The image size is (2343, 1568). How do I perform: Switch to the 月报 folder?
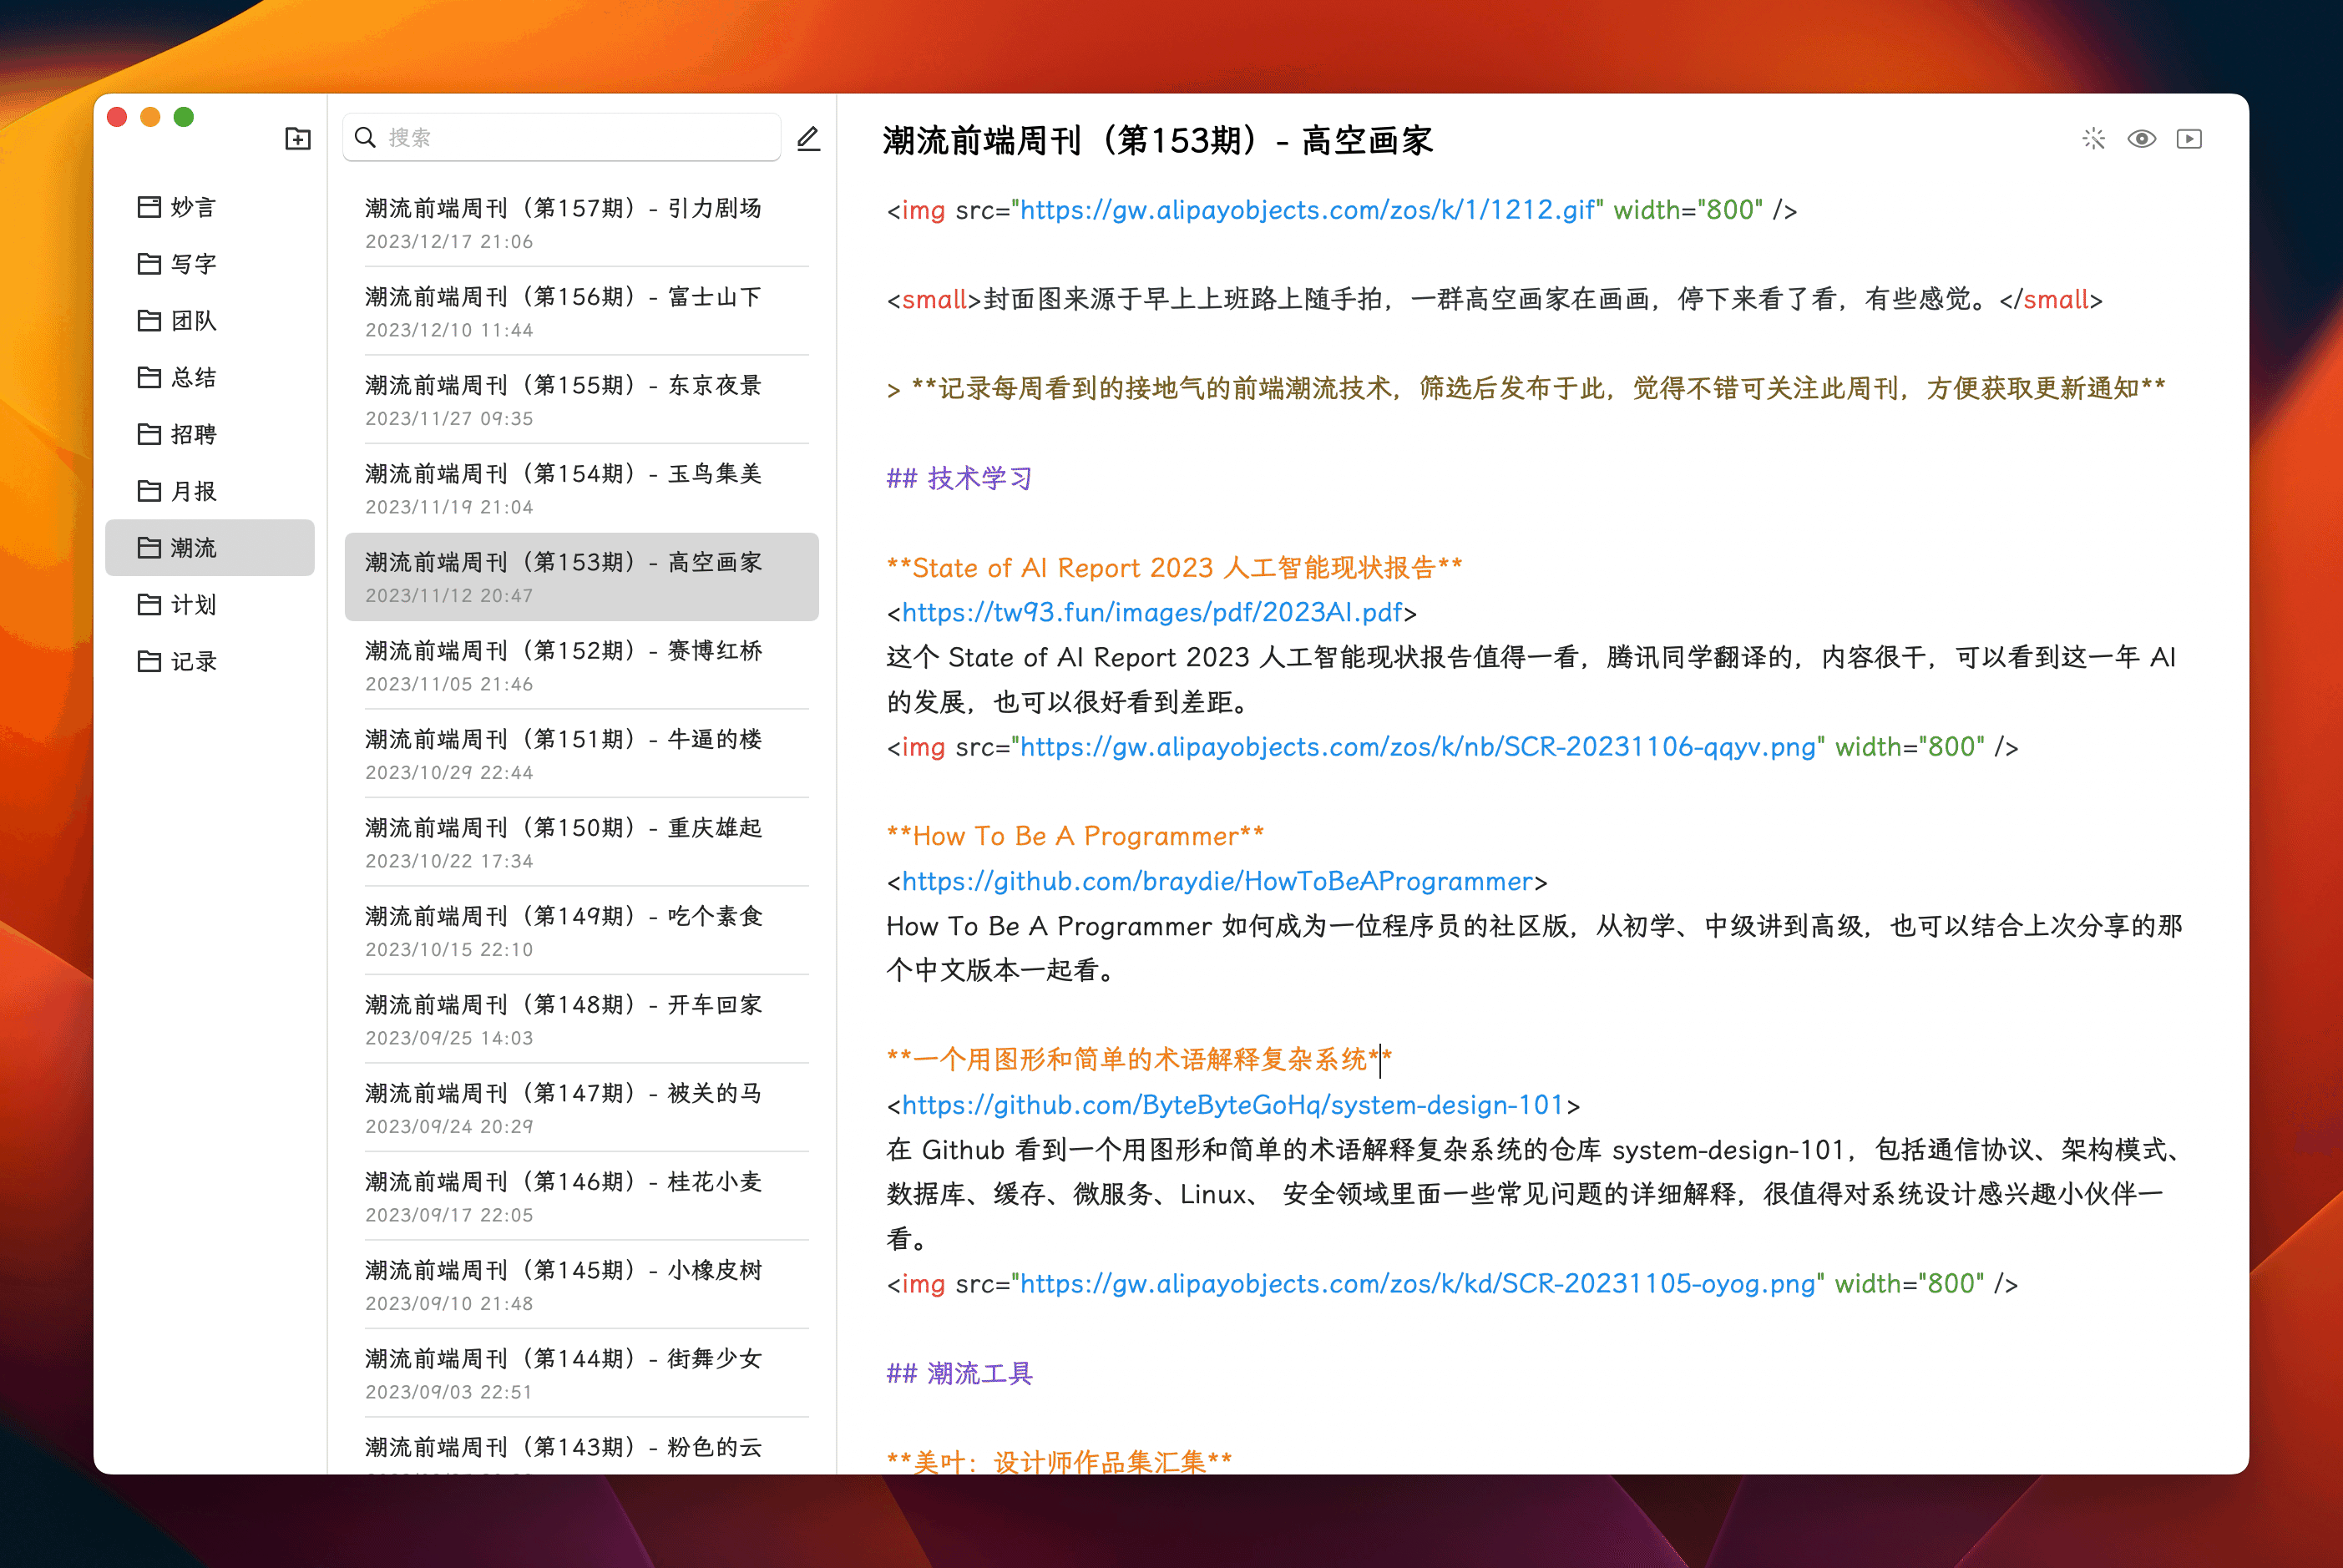point(192,491)
